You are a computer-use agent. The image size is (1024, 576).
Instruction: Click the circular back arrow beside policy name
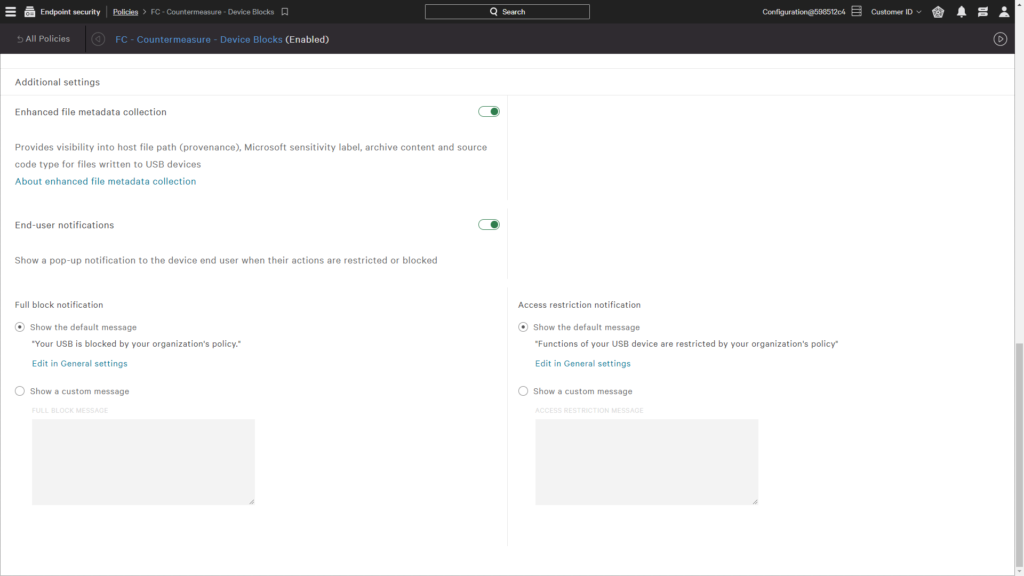click(98, 39)
